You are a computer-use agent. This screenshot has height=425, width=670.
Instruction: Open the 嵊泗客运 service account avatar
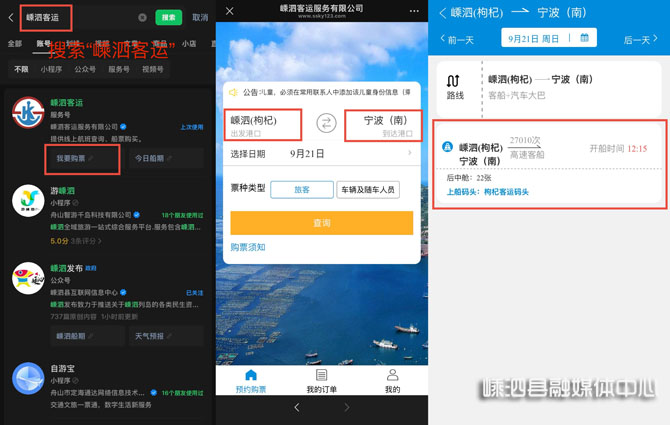pos(28,113)
